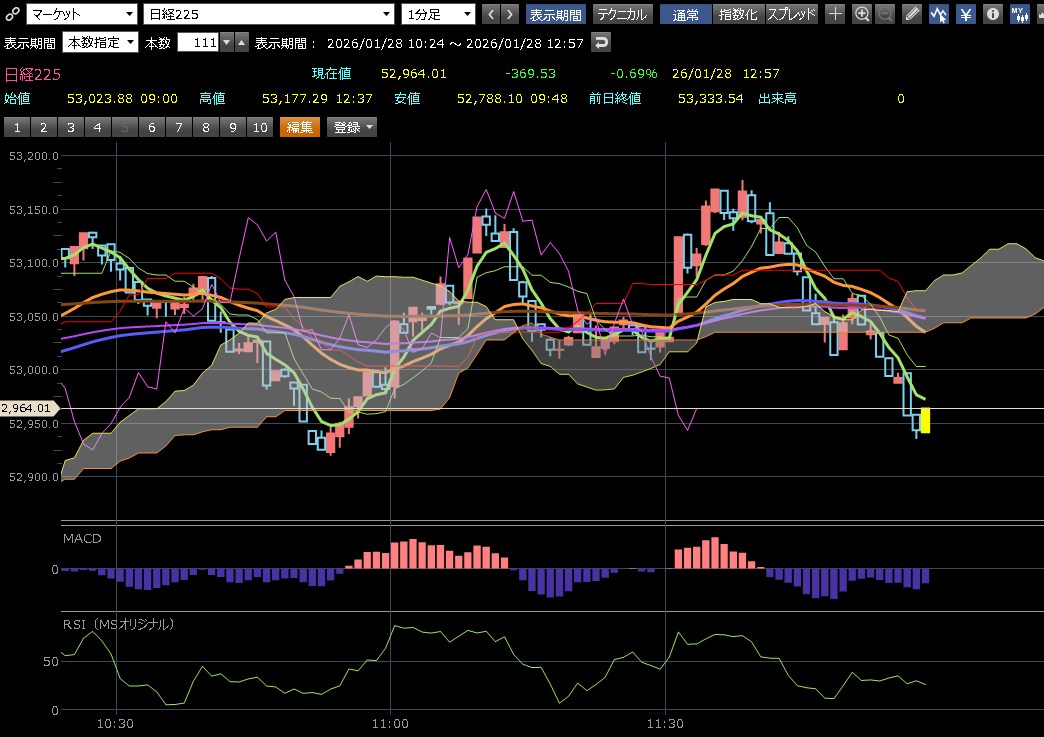Viewport: 1044px width, 737px height.
Task: Open the 本数指定 period type dropdown
Action: pos(99,43)
